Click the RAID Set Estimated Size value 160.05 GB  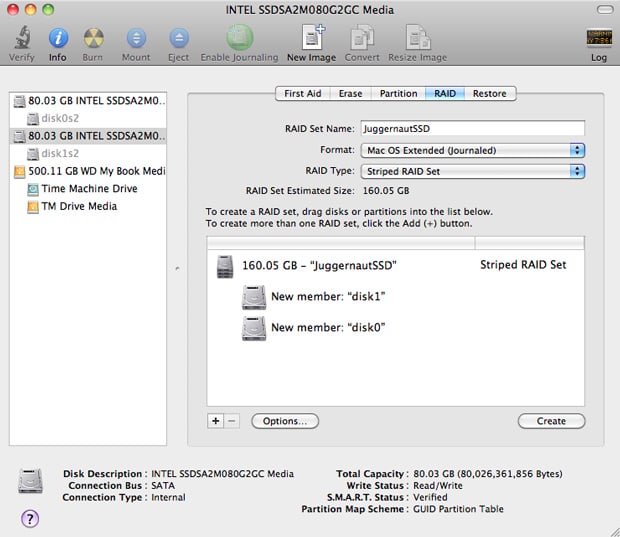386,191
